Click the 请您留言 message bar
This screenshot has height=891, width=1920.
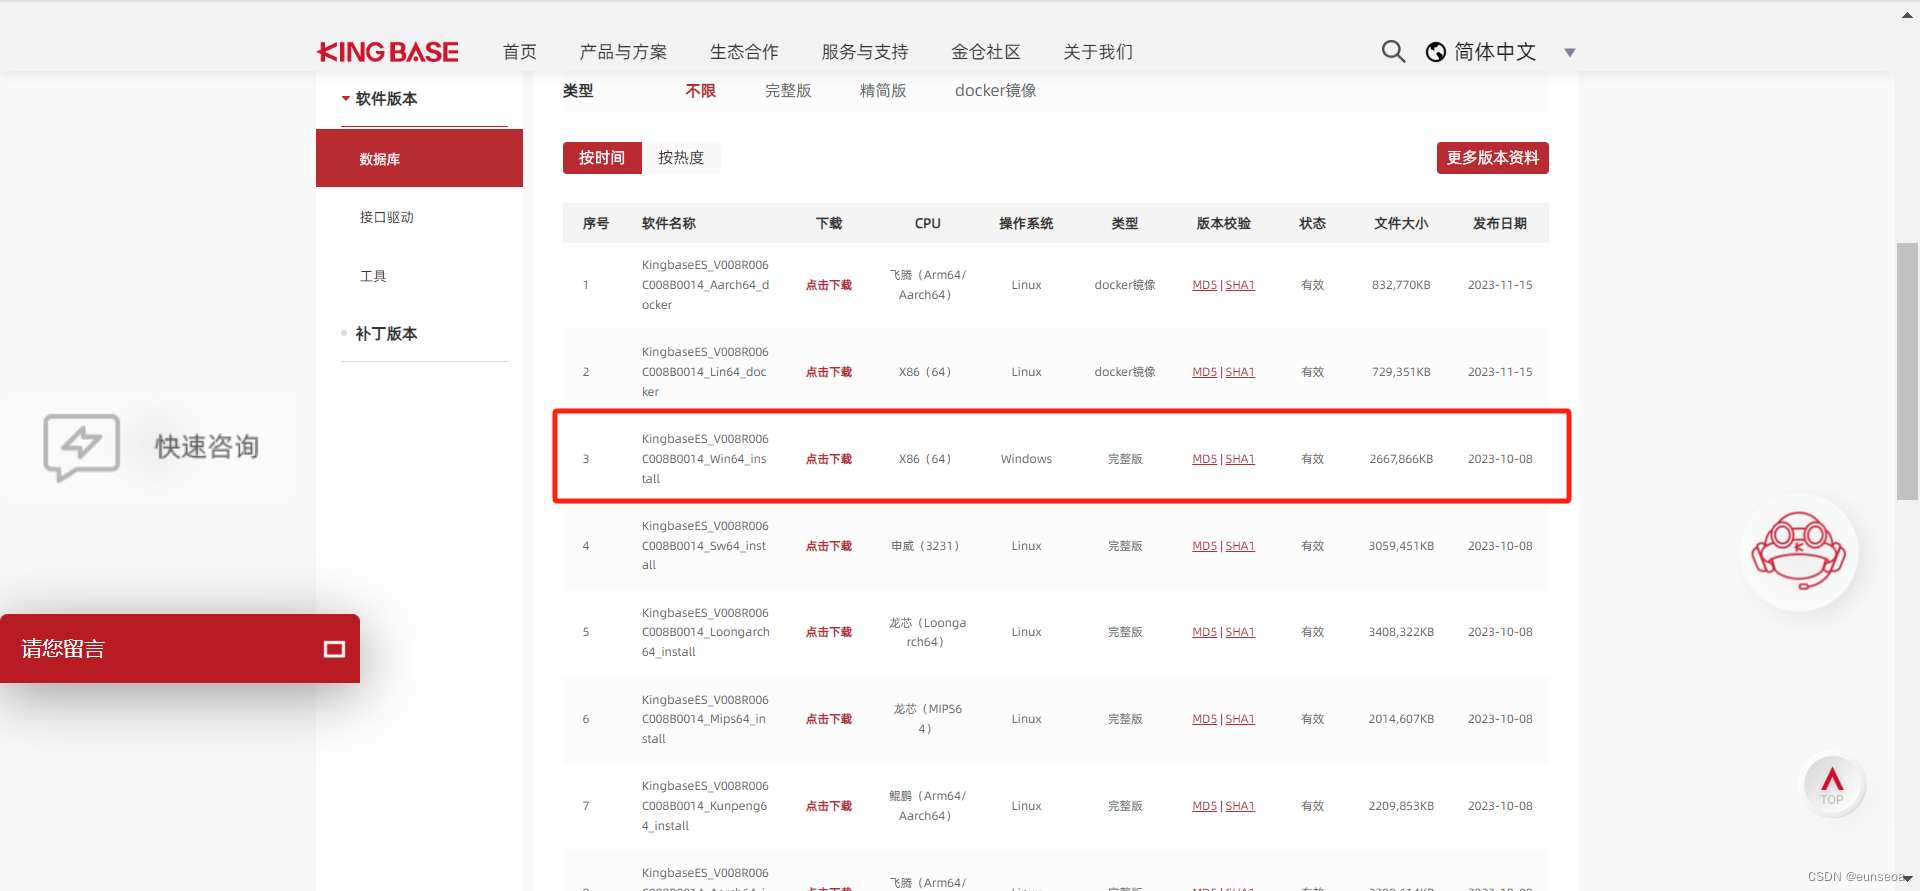pyautogui.click(x=180, y=649)
